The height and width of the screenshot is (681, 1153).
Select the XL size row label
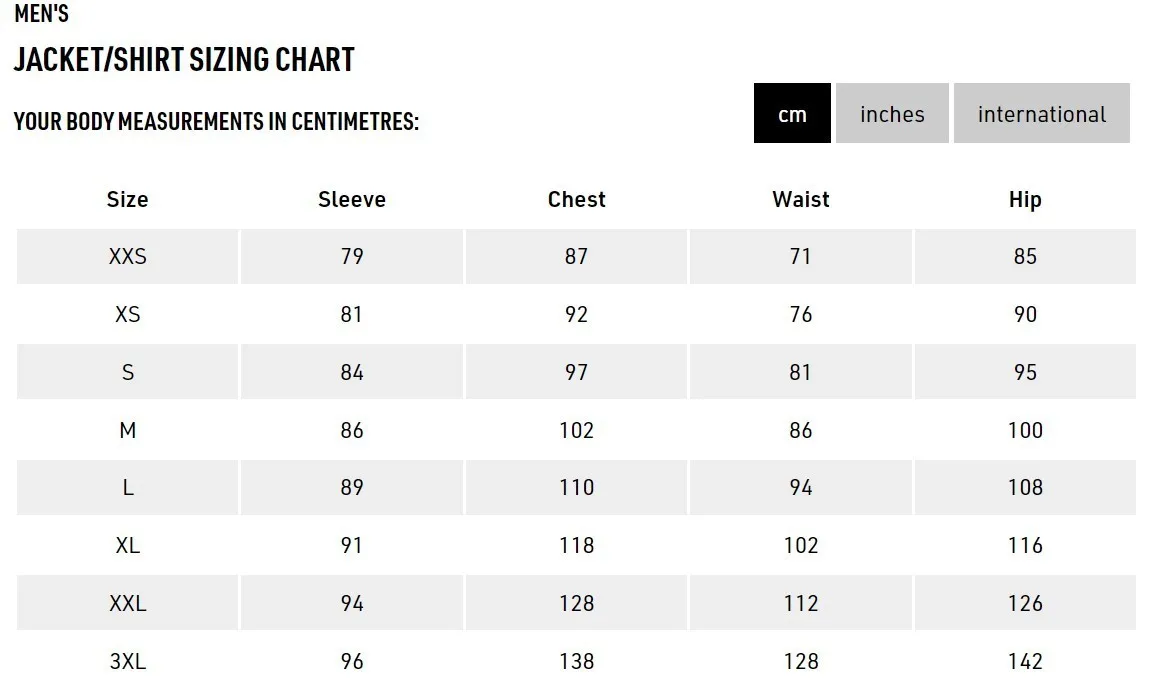[127, 546]
